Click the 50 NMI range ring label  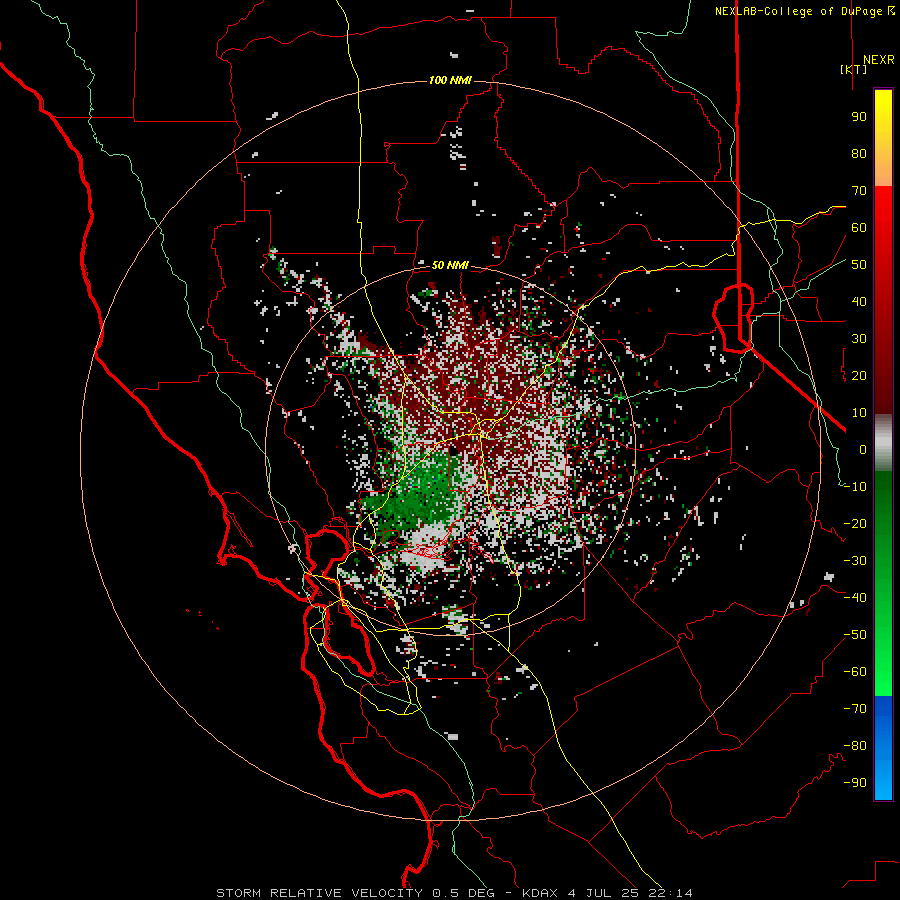[450, 265]
